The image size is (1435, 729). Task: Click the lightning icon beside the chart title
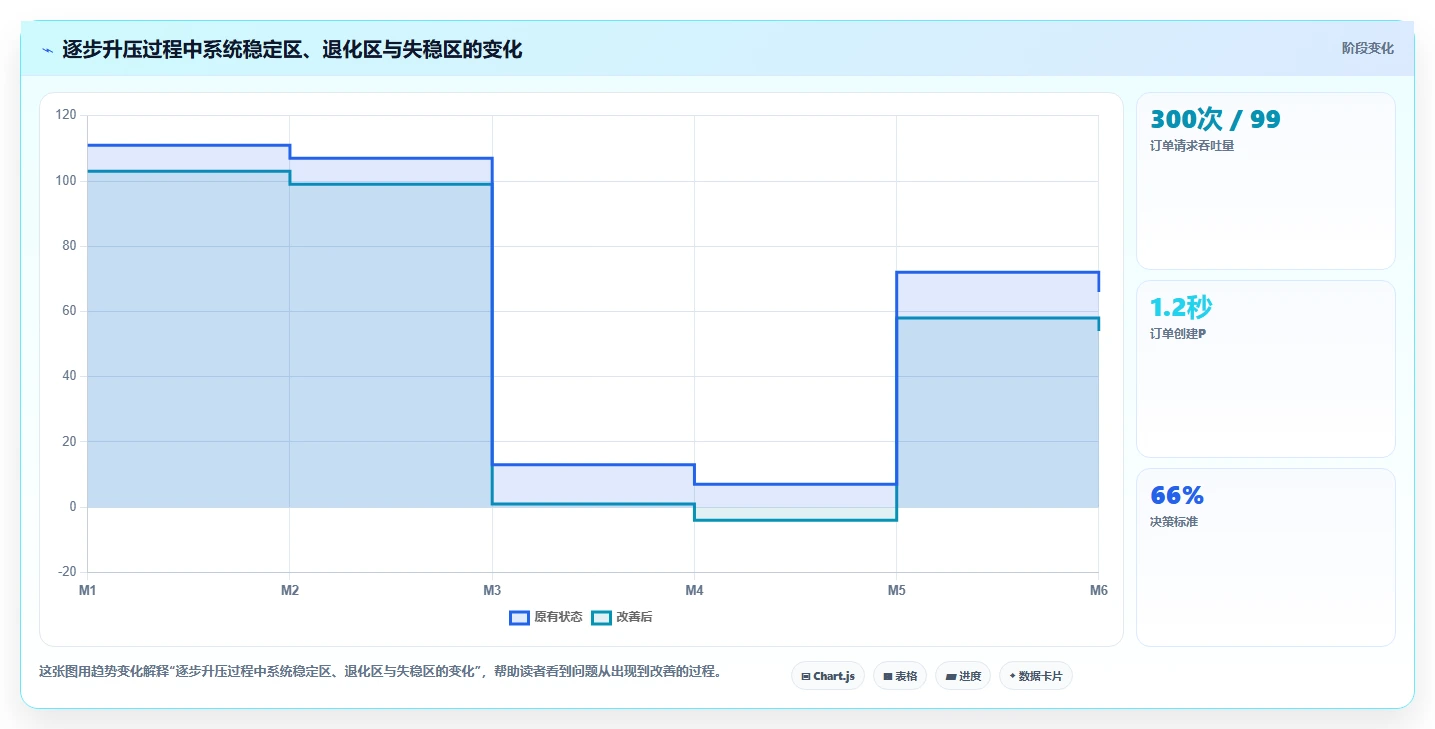pyautogui.click(x=48, y=49)
